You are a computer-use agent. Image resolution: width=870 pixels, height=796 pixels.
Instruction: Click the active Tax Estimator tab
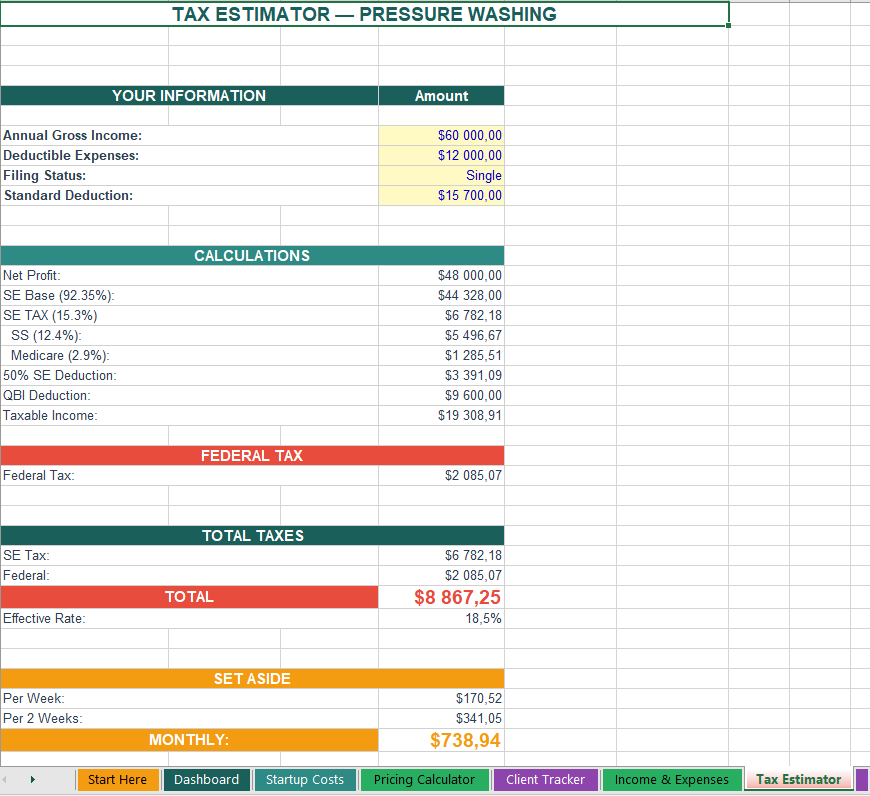(798, 779)
